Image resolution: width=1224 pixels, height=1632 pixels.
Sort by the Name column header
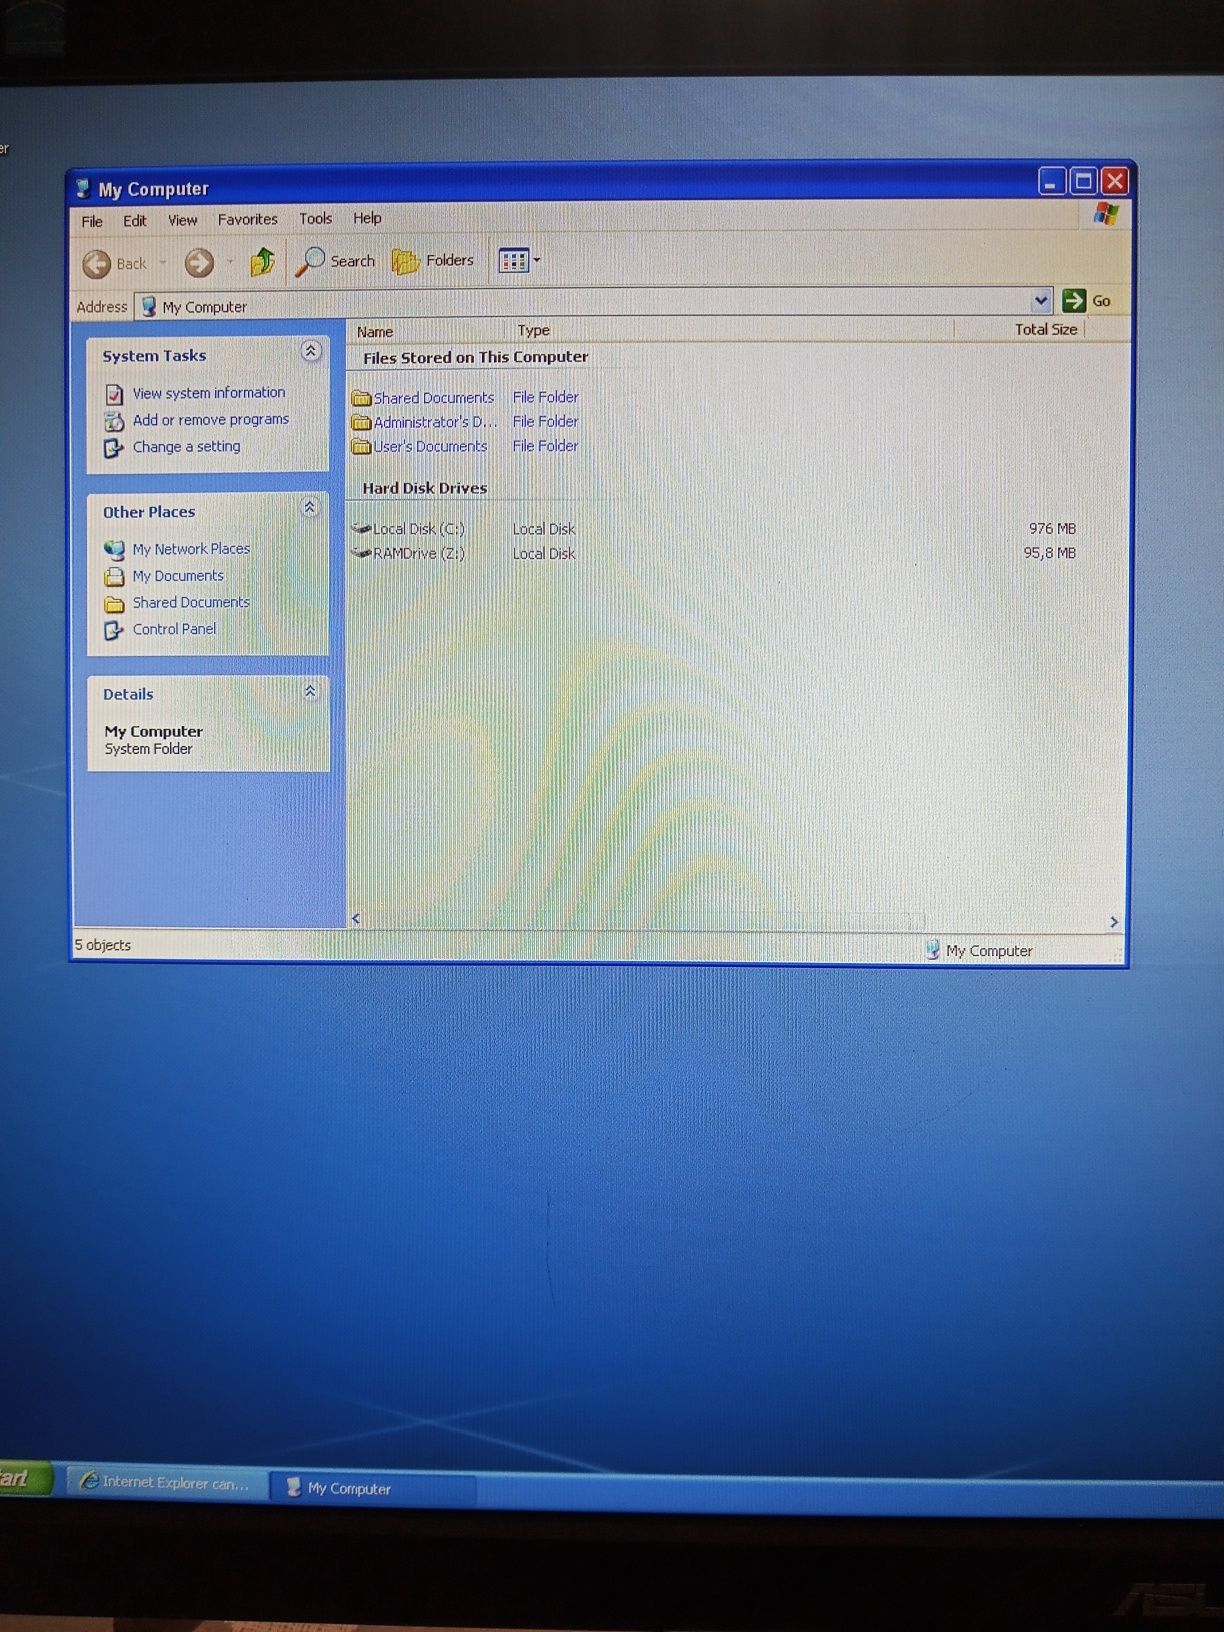coord(428,331)
